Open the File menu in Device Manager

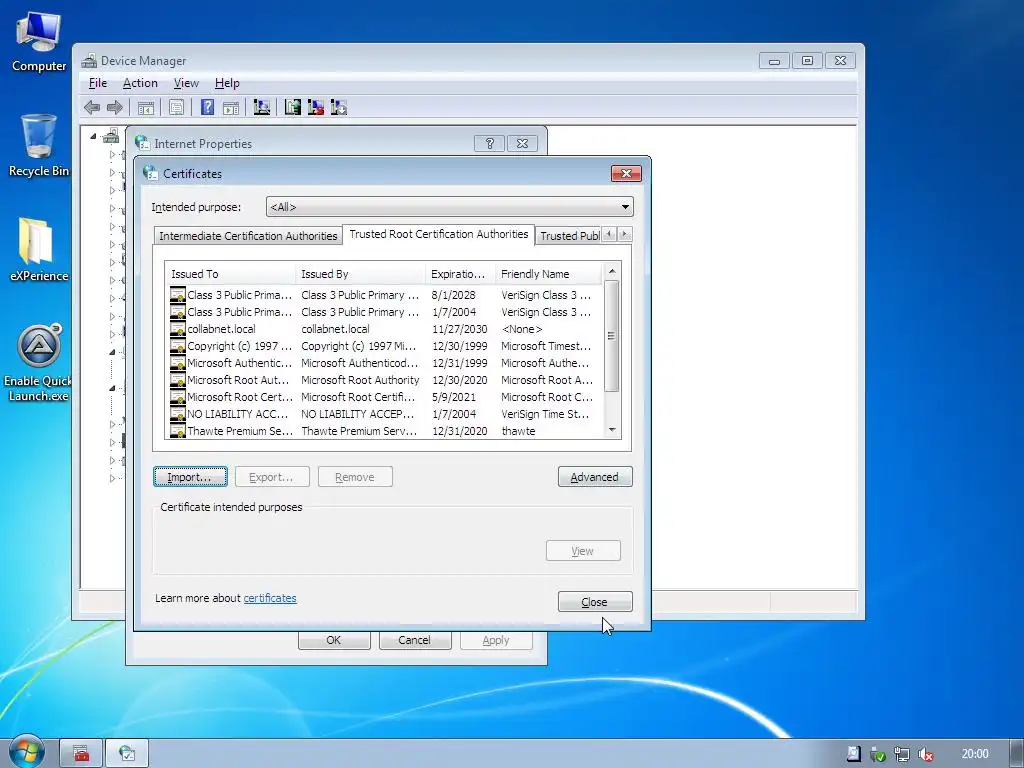tap(98, 83)
